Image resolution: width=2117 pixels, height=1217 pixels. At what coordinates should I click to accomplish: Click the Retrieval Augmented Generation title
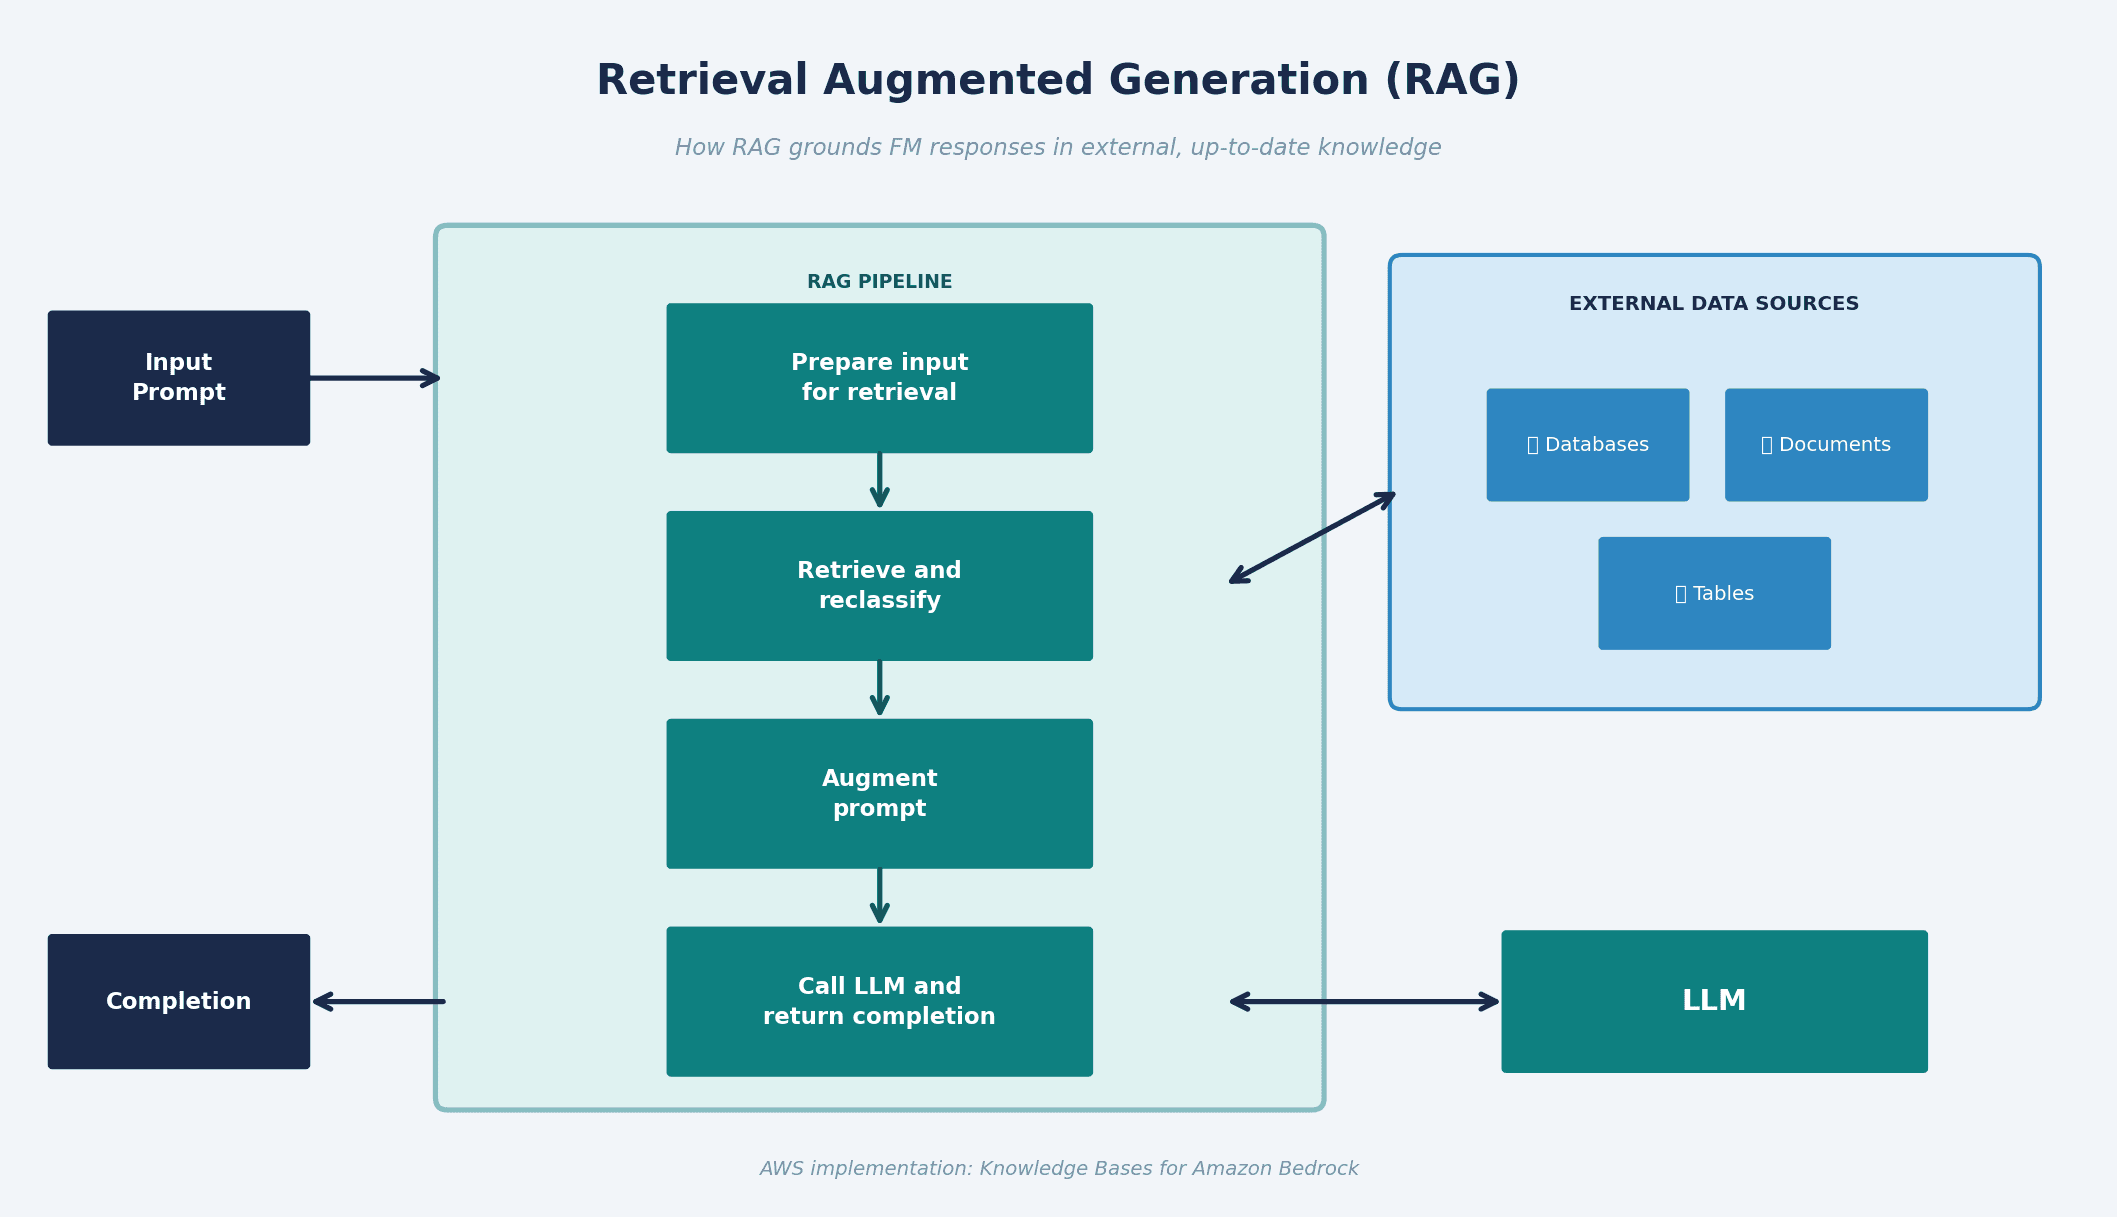(x=1058, y=81)
